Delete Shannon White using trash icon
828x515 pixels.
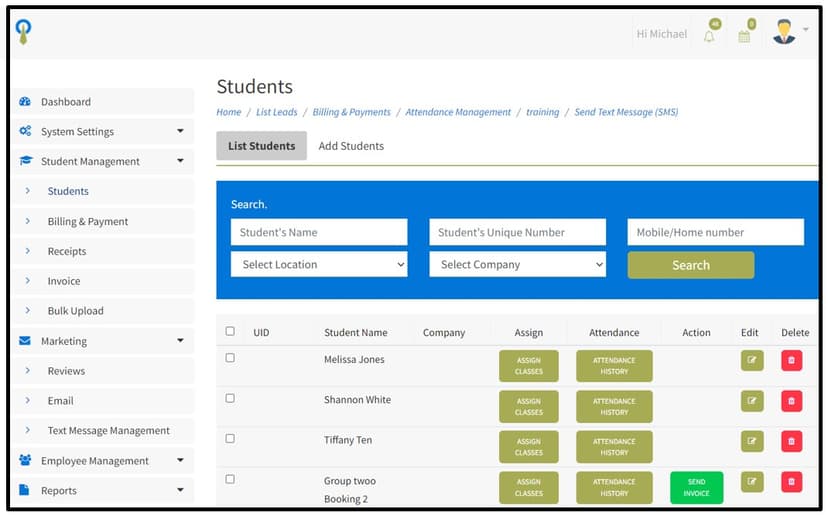tap(791, 401)
